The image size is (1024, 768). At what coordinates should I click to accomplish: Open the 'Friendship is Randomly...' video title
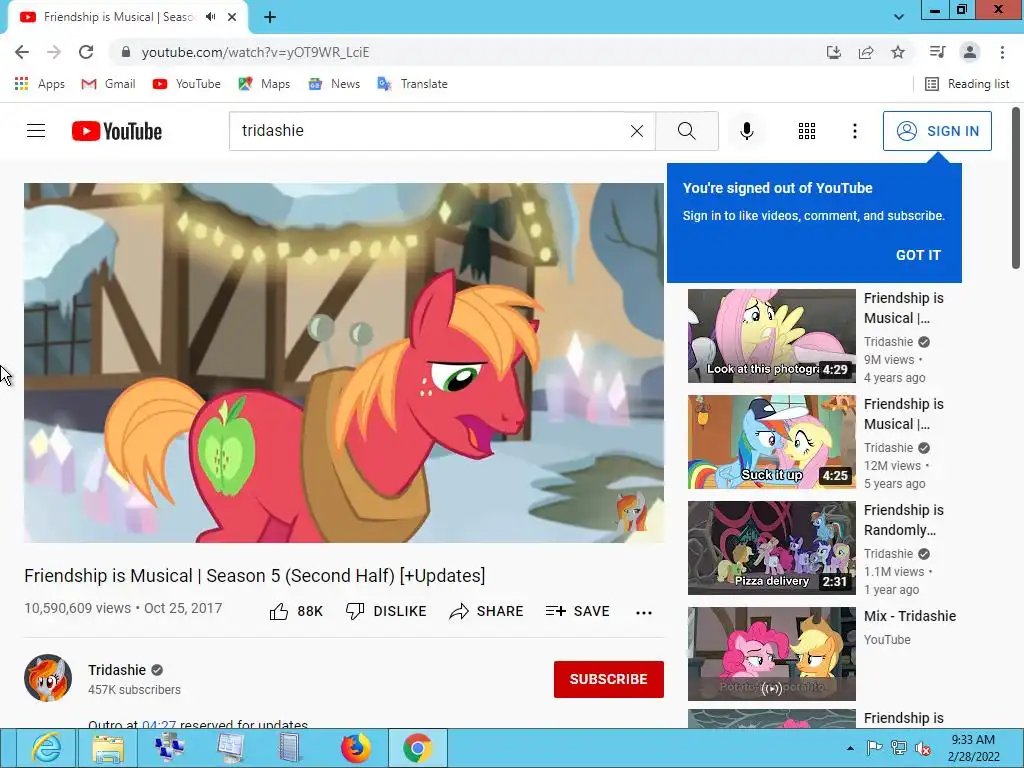click(x=904, y=520)
